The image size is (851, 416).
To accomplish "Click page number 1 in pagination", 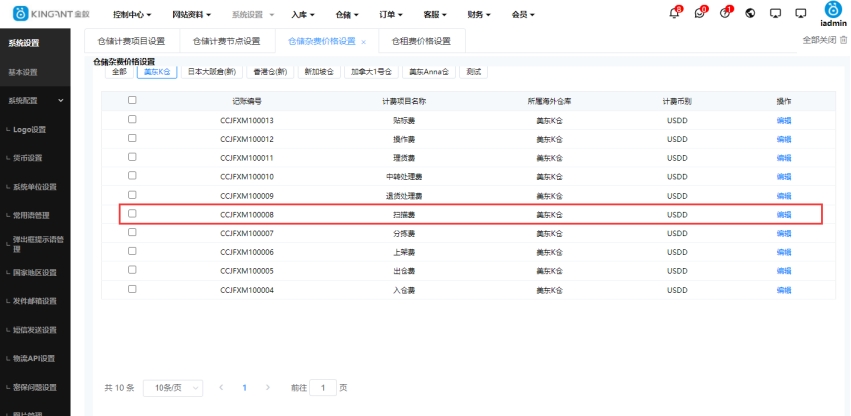I will (x=245, y=388).
